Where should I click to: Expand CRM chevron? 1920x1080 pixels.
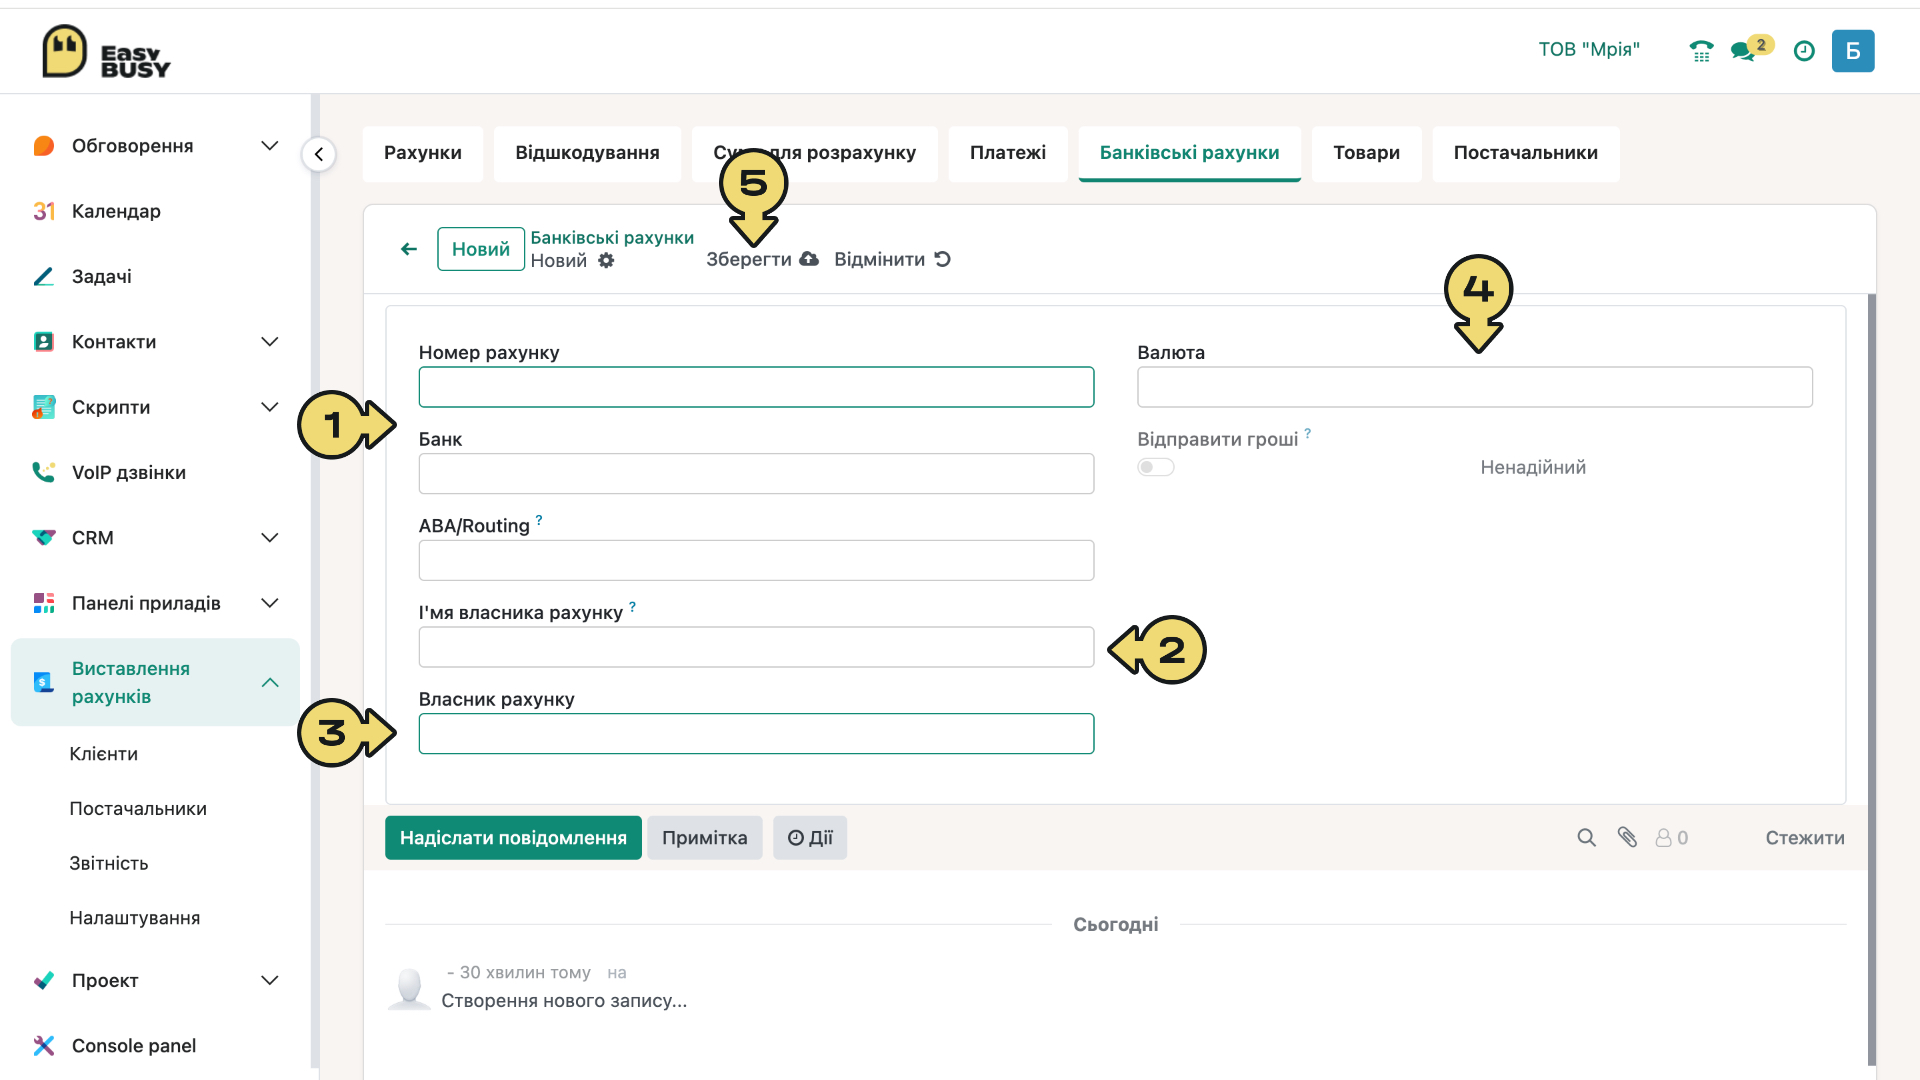point(270,538)
